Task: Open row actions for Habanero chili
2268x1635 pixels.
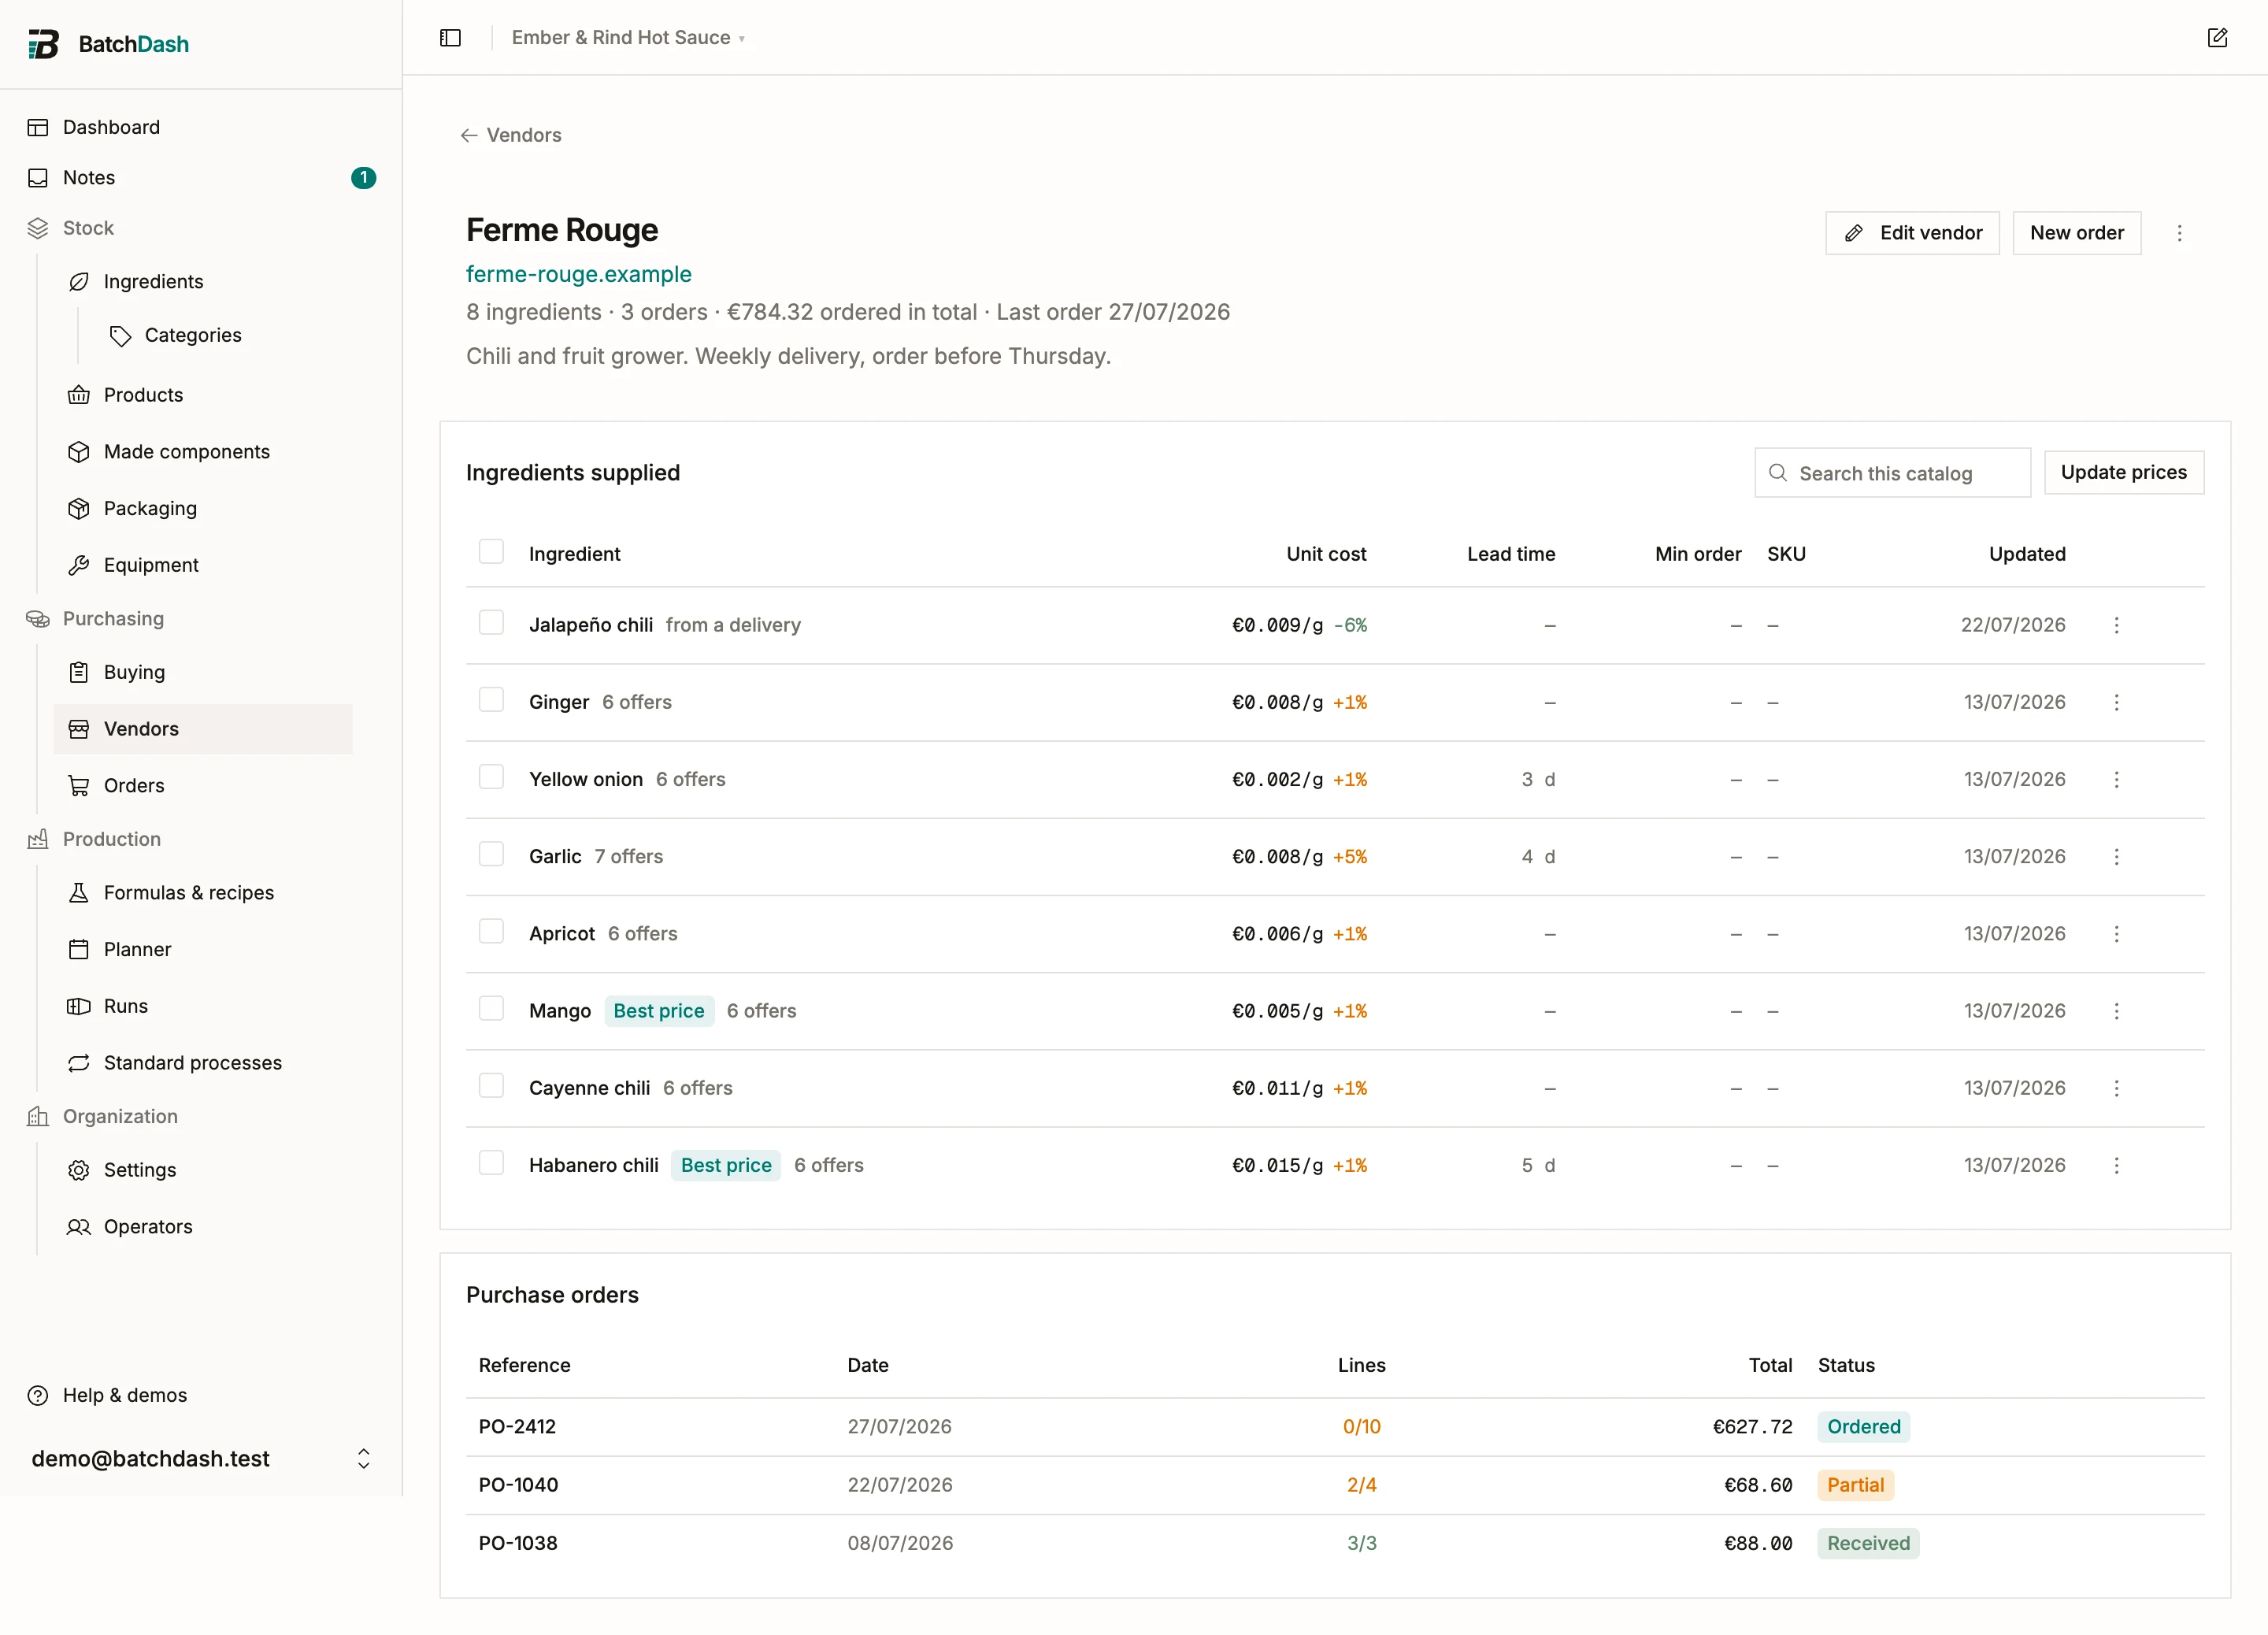Action: coord(2116,1165)
